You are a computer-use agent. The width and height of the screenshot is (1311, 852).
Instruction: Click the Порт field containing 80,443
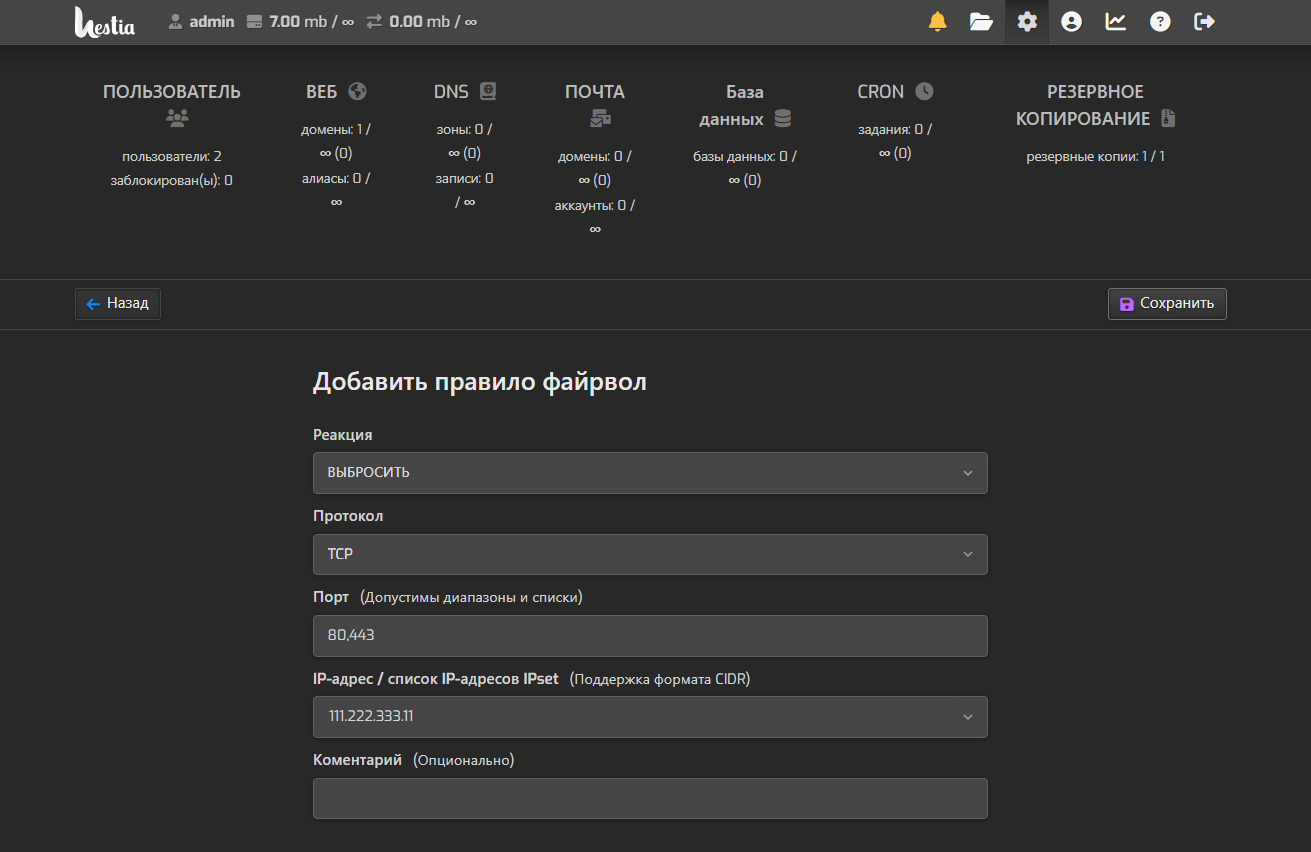[x=650, y=636]
